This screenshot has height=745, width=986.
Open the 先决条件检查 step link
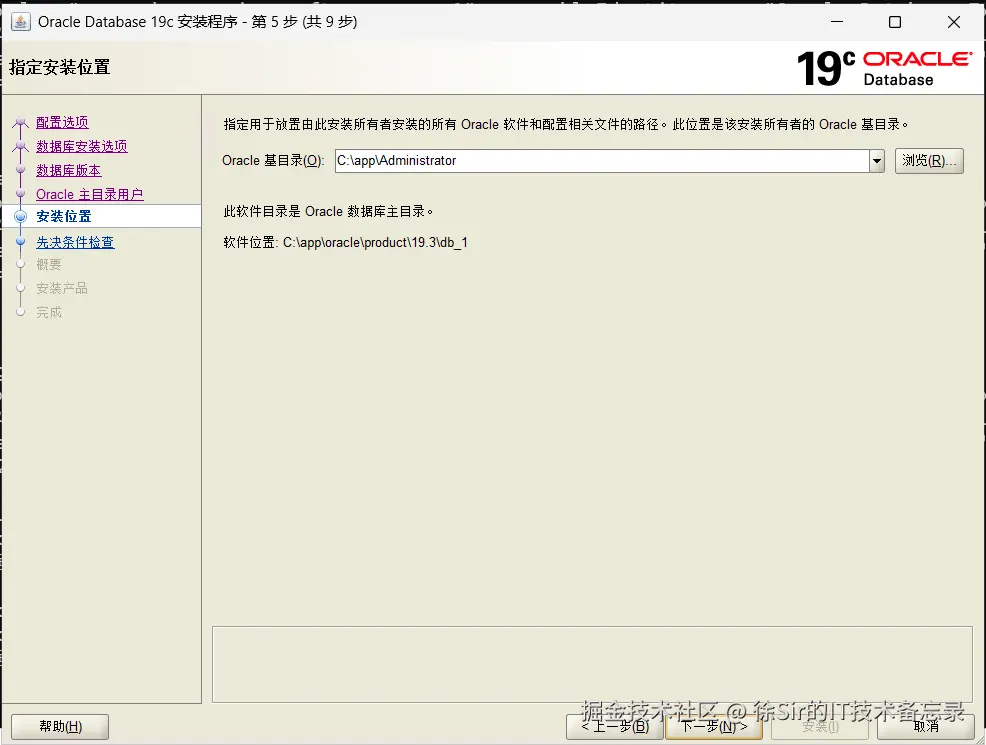coord(74,241)
